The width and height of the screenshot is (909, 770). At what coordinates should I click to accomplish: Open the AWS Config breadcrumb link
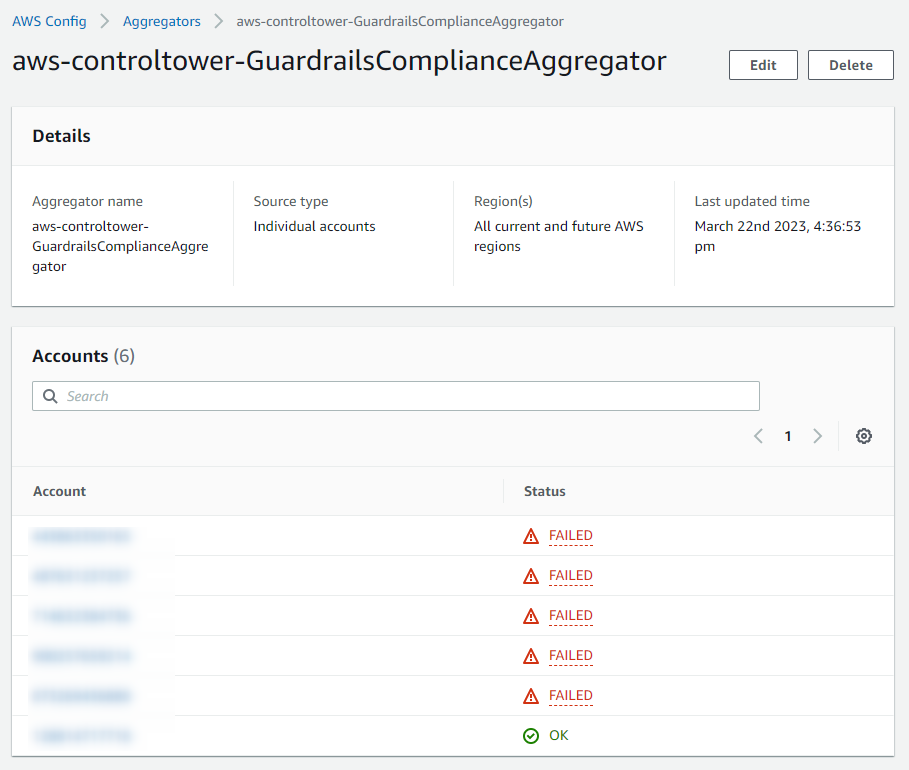click(49, 21)
